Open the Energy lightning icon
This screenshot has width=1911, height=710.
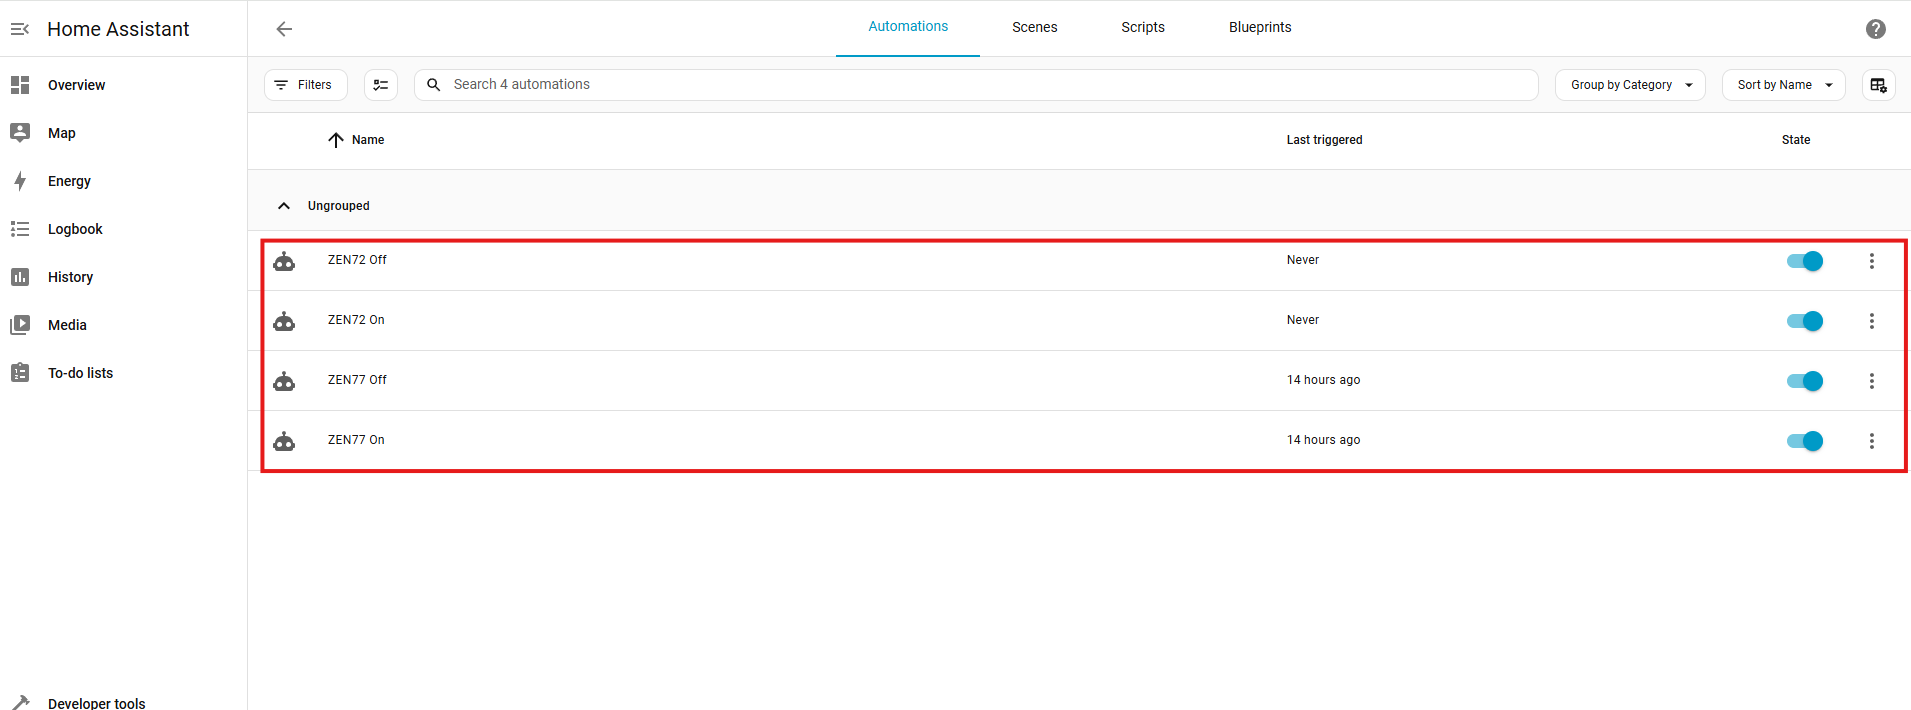point(20,181)
